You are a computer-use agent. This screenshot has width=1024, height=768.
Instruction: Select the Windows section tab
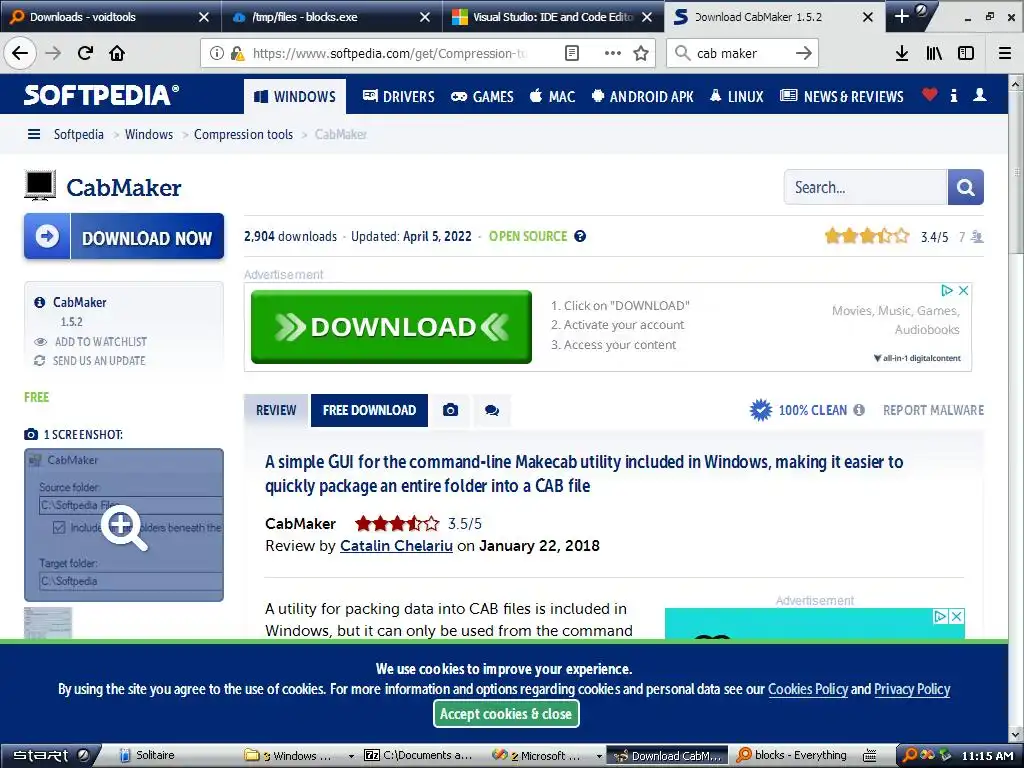click(295, 97)
